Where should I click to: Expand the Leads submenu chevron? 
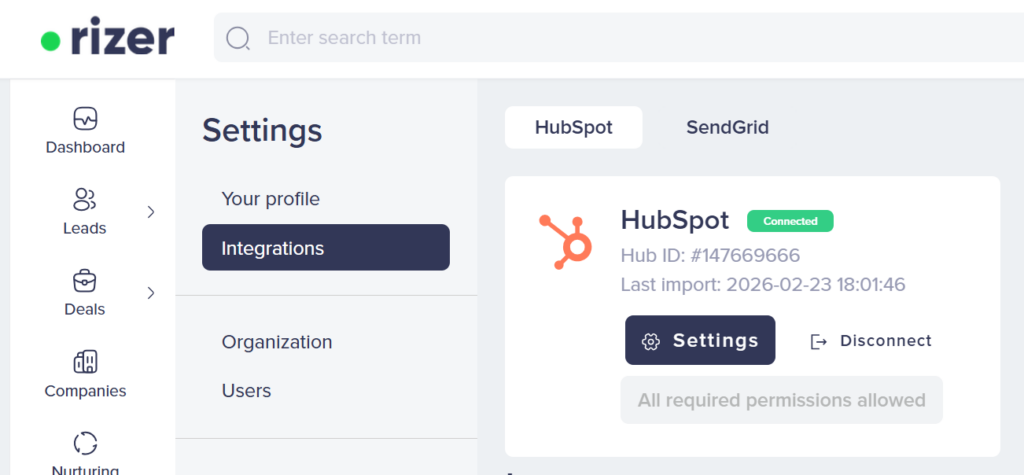(151, 212)
